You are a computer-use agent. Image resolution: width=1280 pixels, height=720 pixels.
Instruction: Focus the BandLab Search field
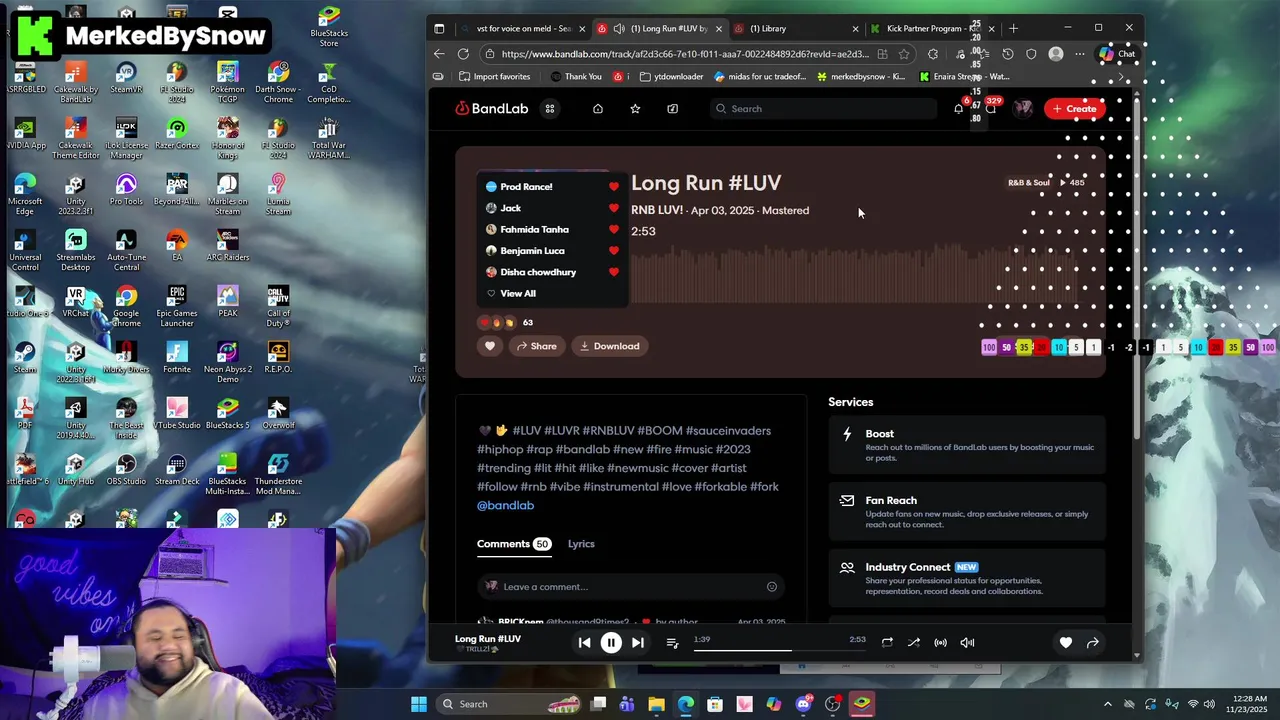coord(823,109)
